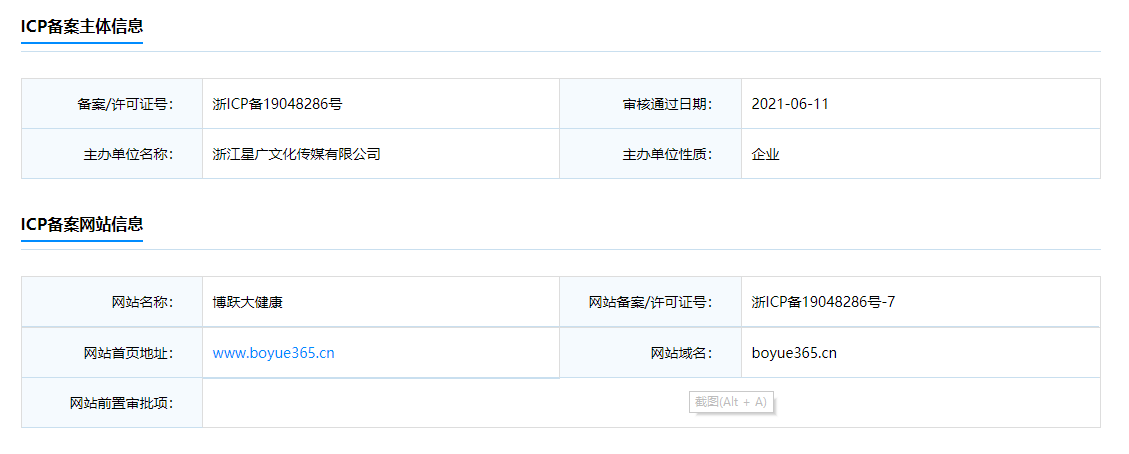Click the 网站备案/许可证号 label

(x=650, y=302)
